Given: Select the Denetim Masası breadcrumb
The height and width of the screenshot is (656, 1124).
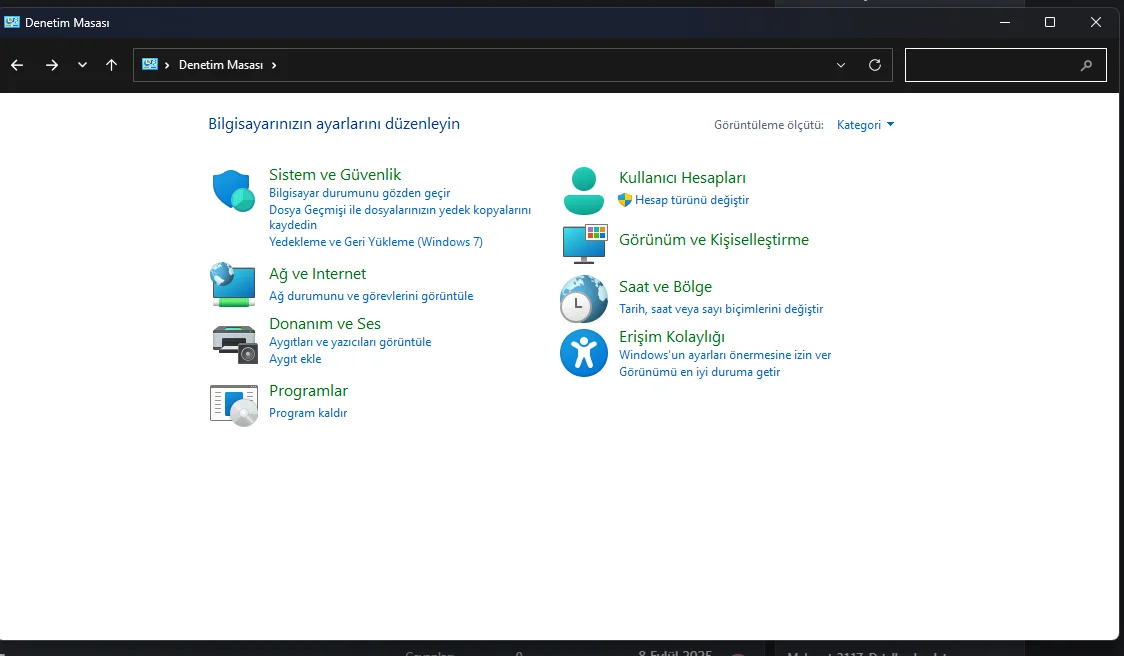Looking at the screenshot, I should [x=221, y=65].
